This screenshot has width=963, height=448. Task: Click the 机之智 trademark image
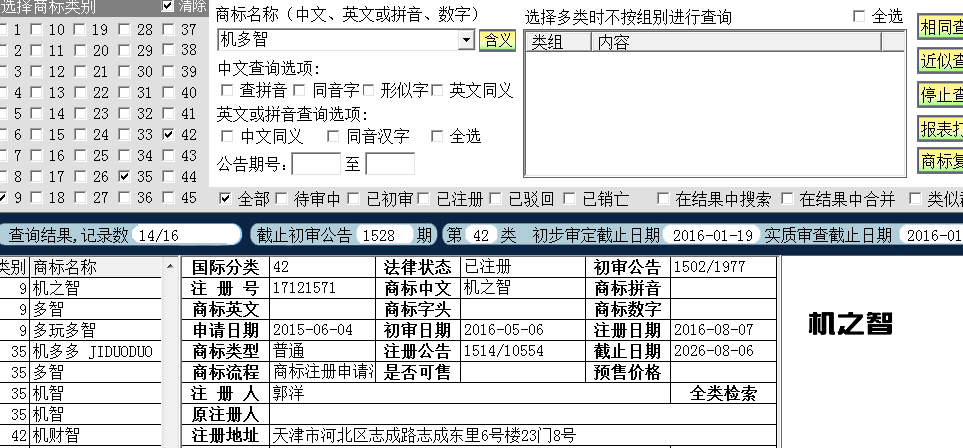pos(851,324)
